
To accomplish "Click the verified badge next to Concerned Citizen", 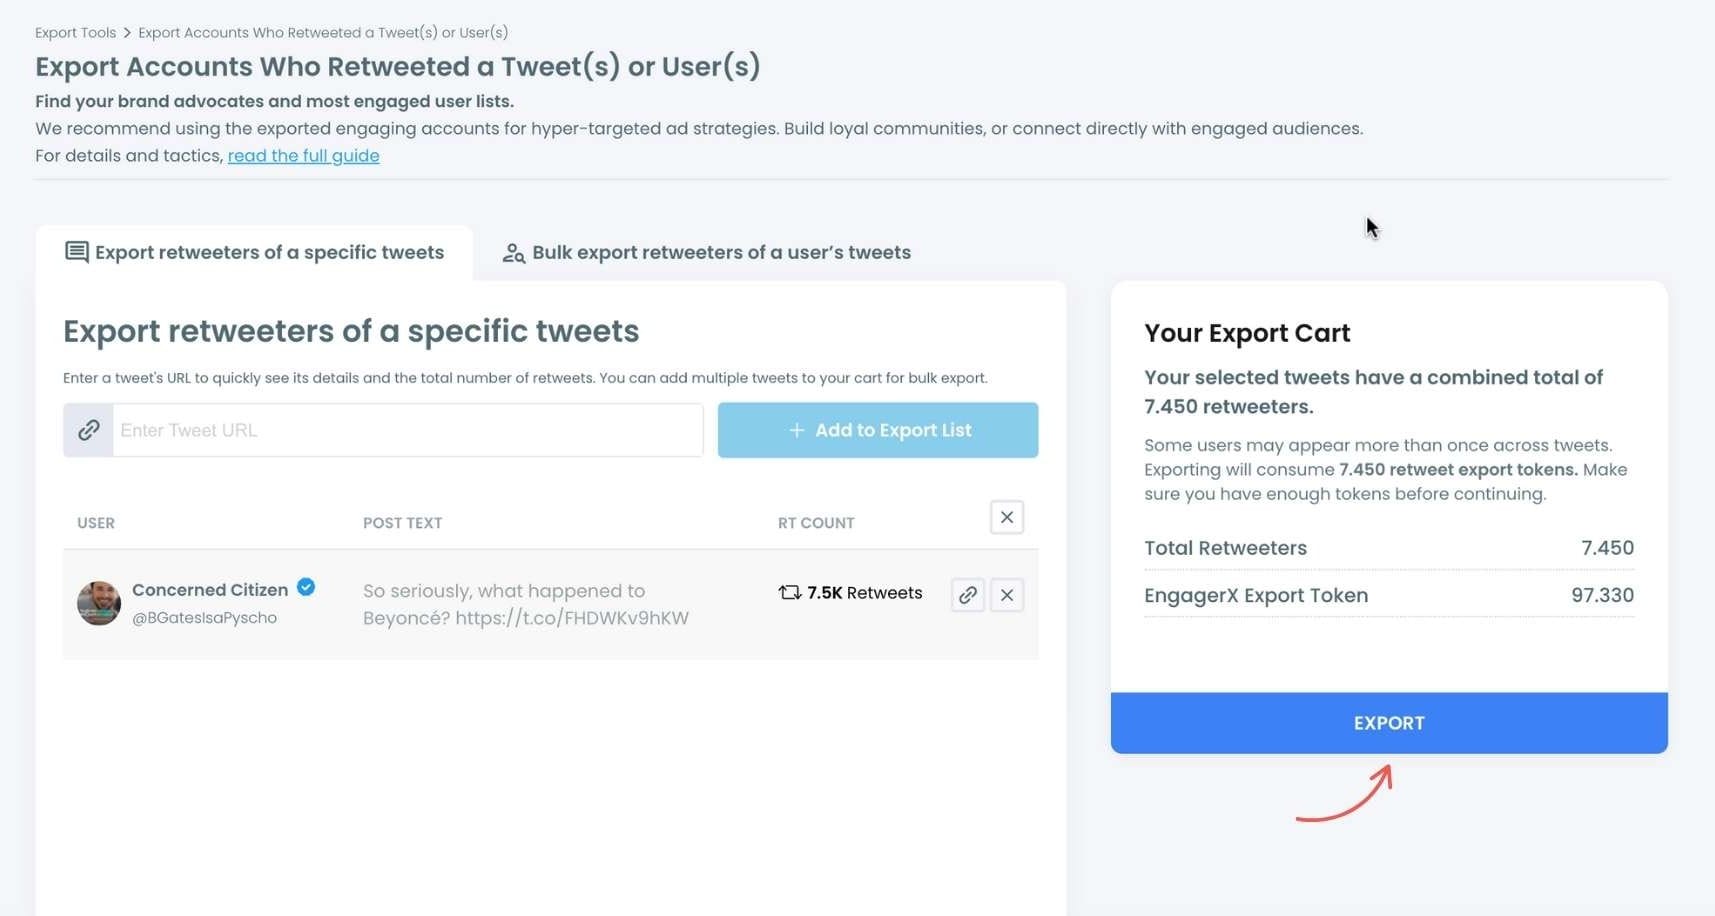I will coord(306,588).
